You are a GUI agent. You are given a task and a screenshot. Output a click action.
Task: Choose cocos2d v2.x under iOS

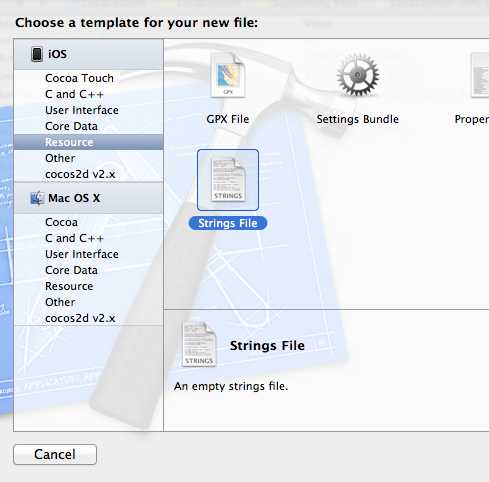coord(89,174)
